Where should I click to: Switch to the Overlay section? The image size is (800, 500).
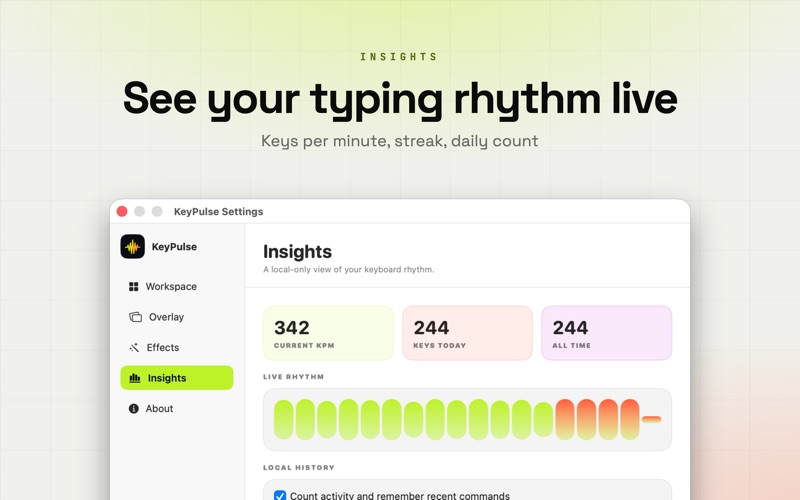[x=177, y=317]
